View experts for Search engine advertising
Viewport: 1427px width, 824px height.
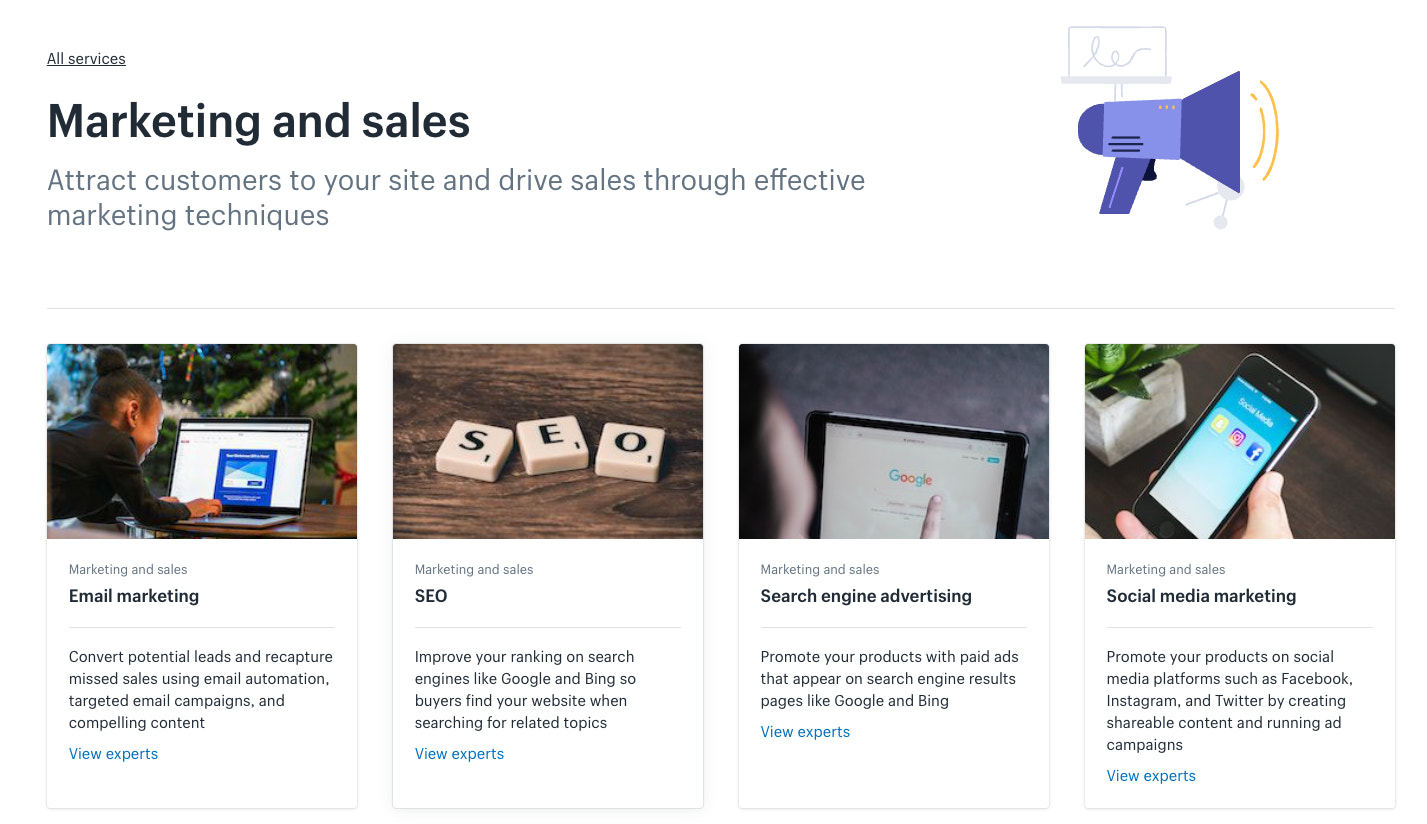click(x=805, y=732)
